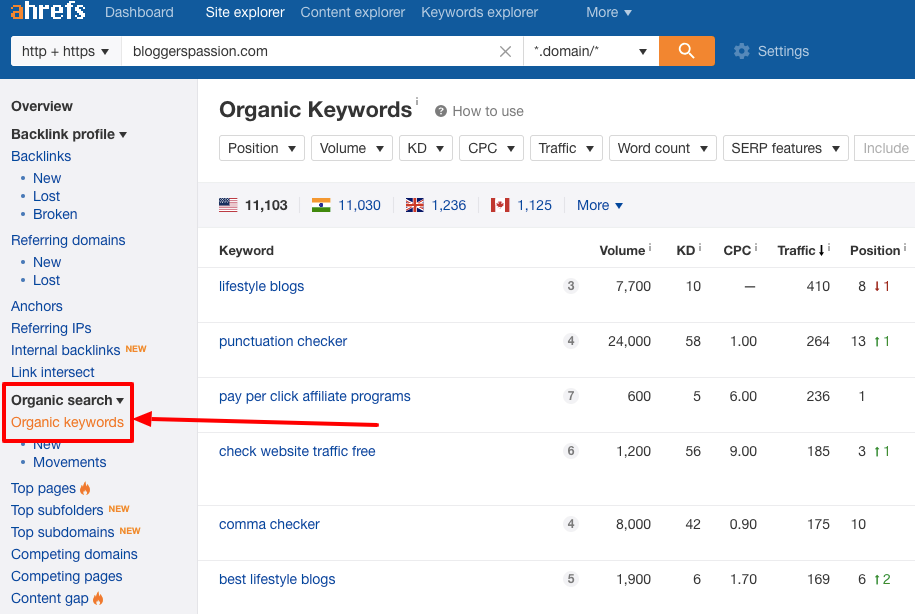This screenshot has width=915, height=614.
Task: Select the India flag count 11,030
Action: [x=346, y=205]
